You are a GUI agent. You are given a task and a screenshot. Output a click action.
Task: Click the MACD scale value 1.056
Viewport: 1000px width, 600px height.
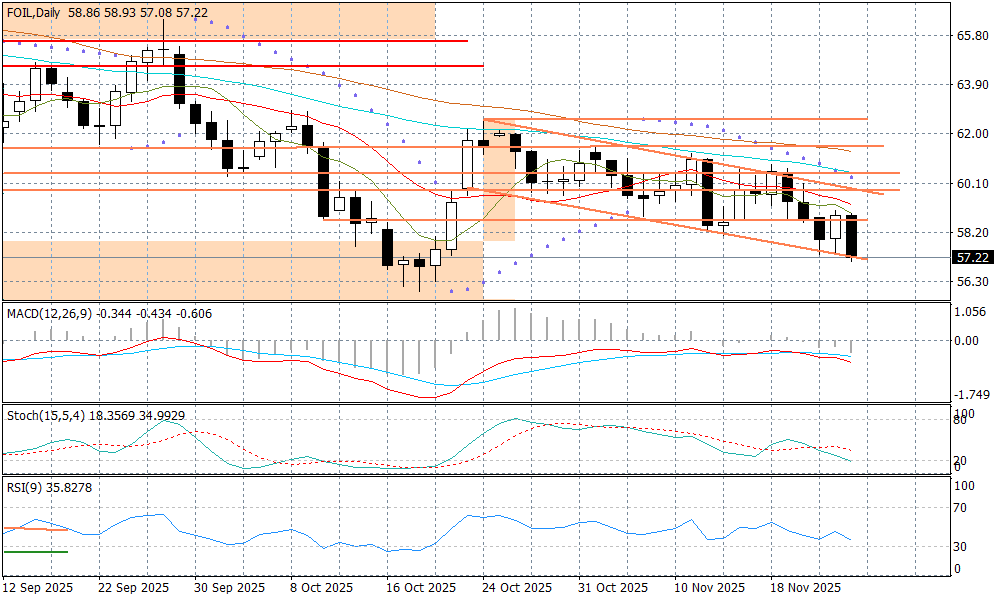click(972, 312)
